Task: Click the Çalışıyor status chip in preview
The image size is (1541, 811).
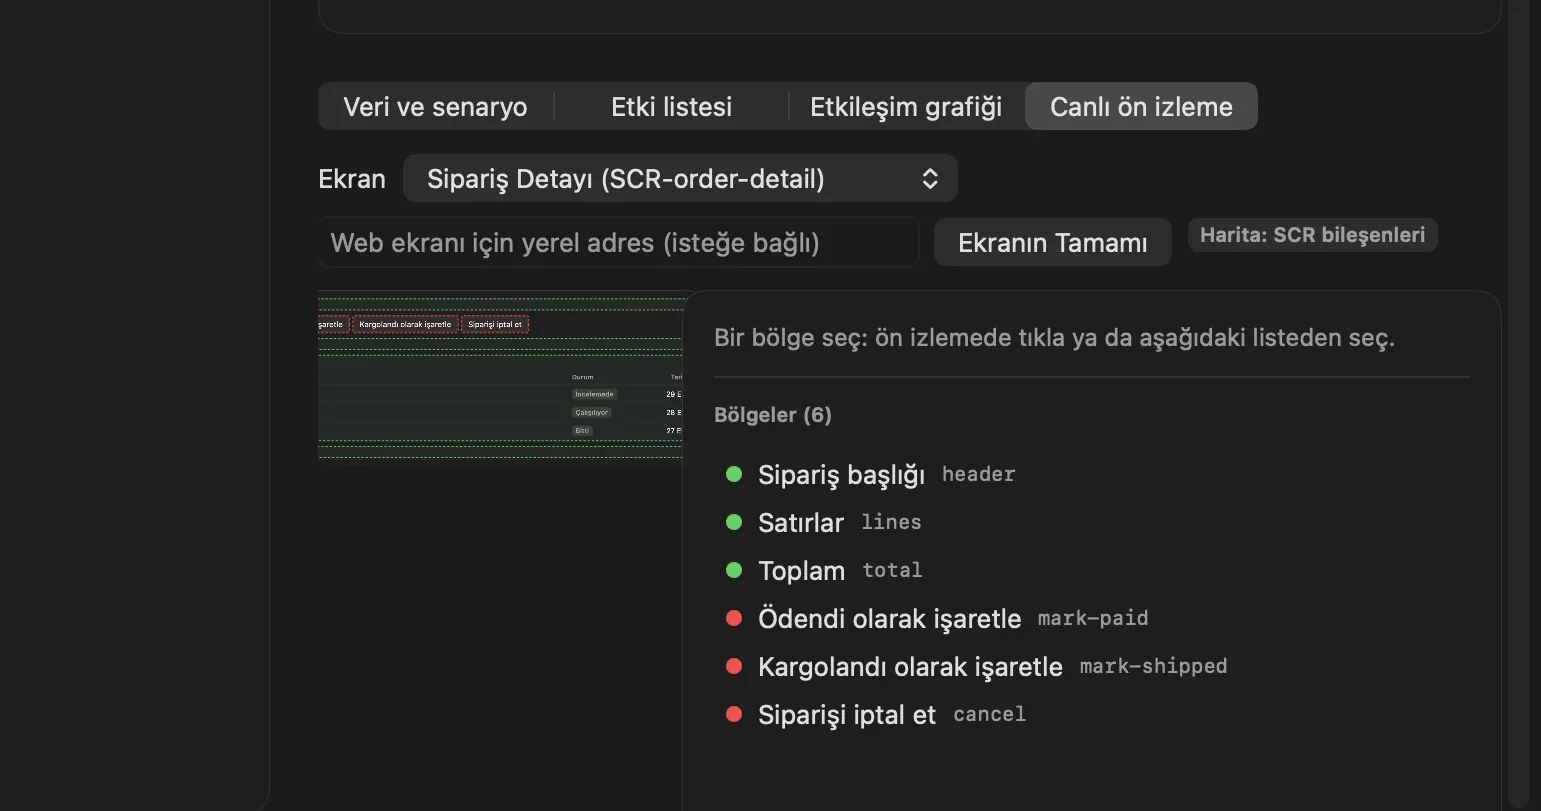Action: [x=591, y=413]
